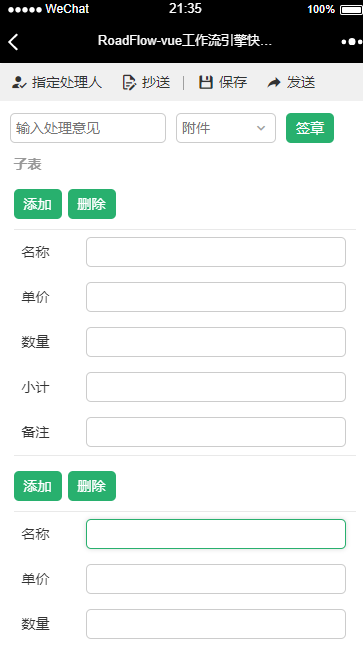This screenshot has width=363, height=645.
Task: Click the second 删除 button
Action: tap(92, 486)
